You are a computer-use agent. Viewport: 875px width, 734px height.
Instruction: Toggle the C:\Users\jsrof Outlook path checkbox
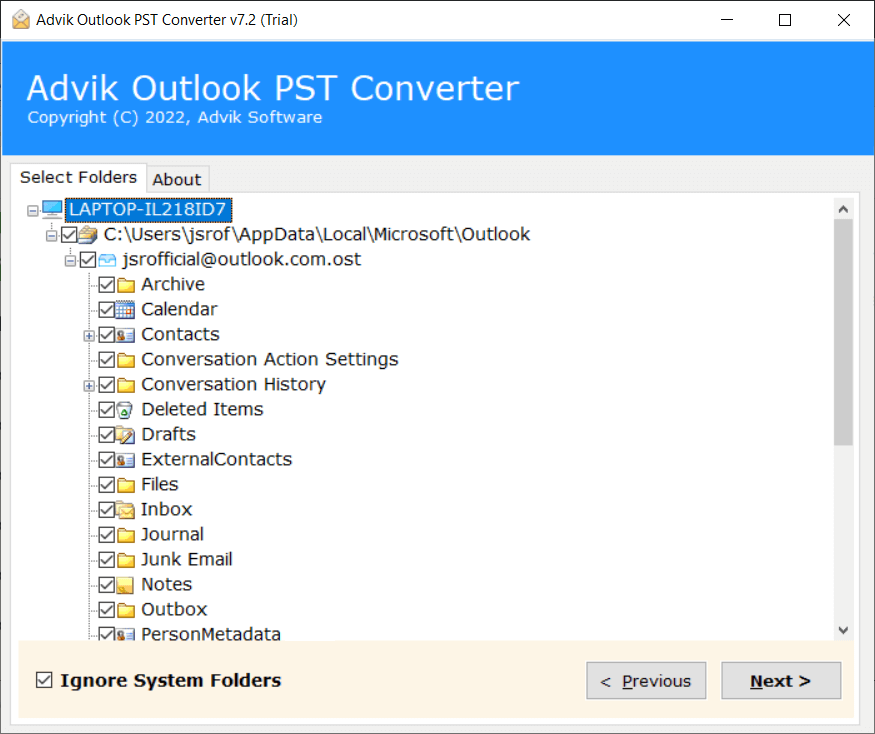(69, 235)
